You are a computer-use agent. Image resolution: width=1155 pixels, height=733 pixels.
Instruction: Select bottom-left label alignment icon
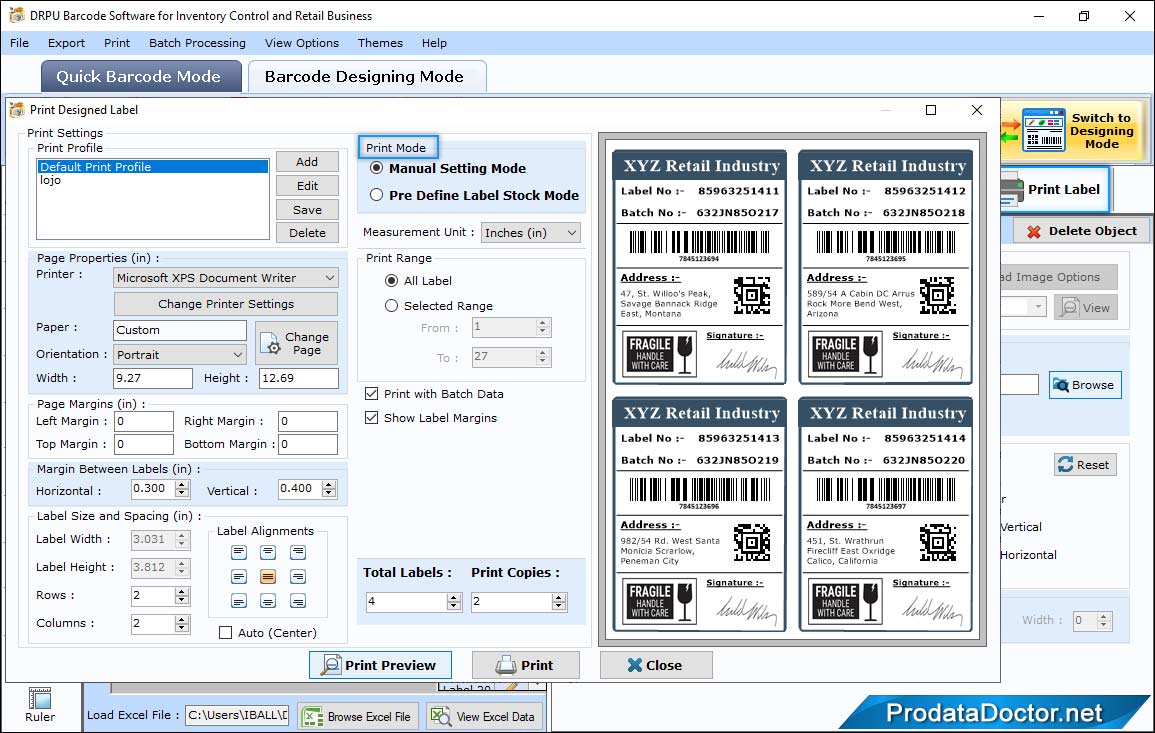pyautogui.click(x=239, y=601)
